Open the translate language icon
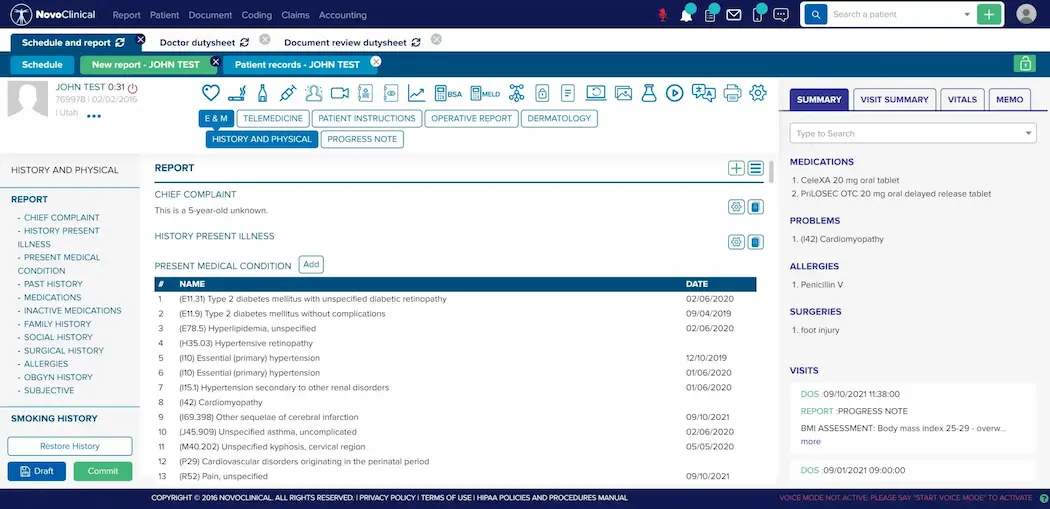 click(704, 93)
